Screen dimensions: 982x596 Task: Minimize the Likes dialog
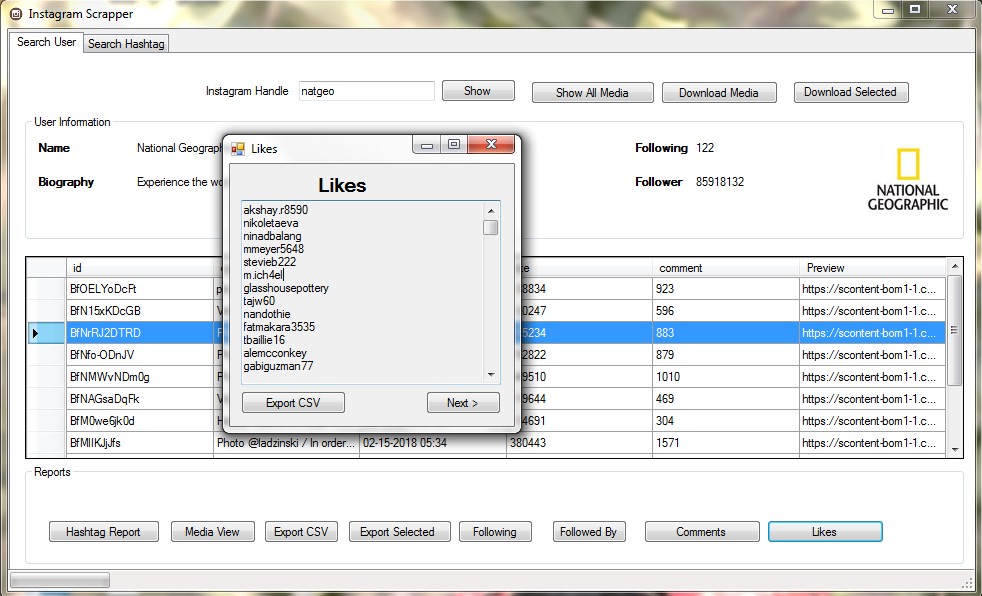point(426,145)
